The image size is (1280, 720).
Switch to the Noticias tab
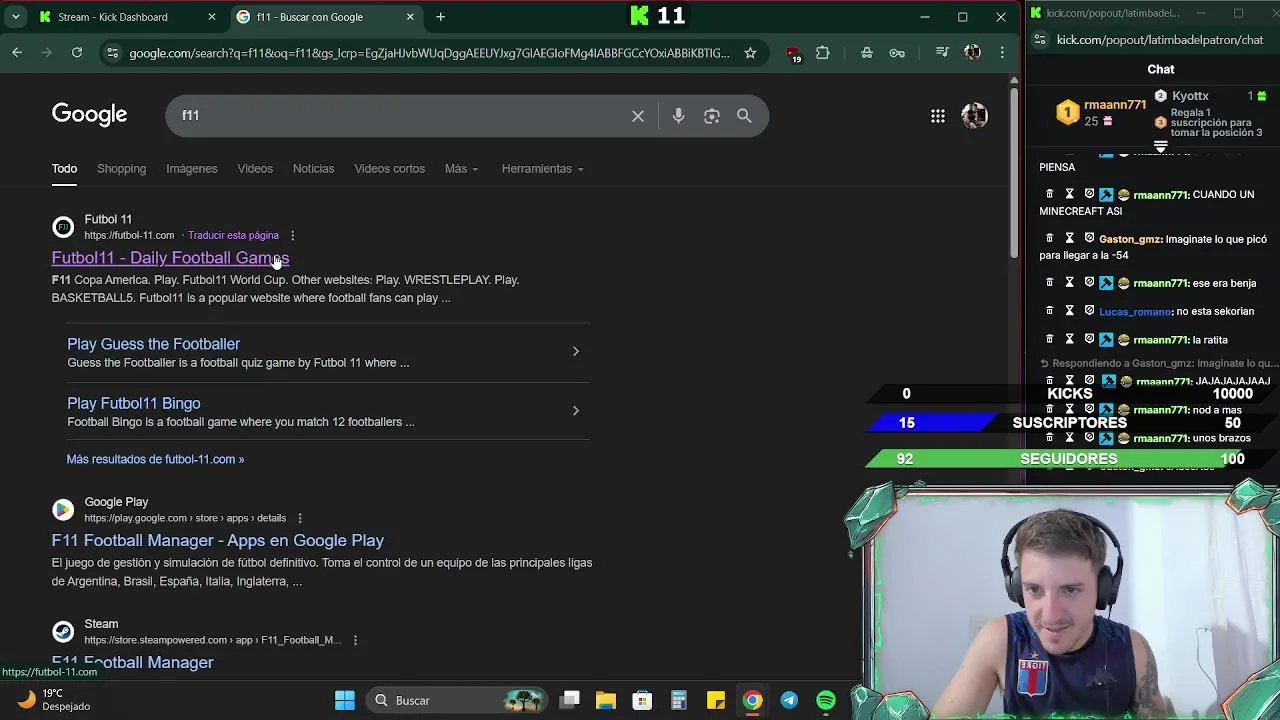313,168
